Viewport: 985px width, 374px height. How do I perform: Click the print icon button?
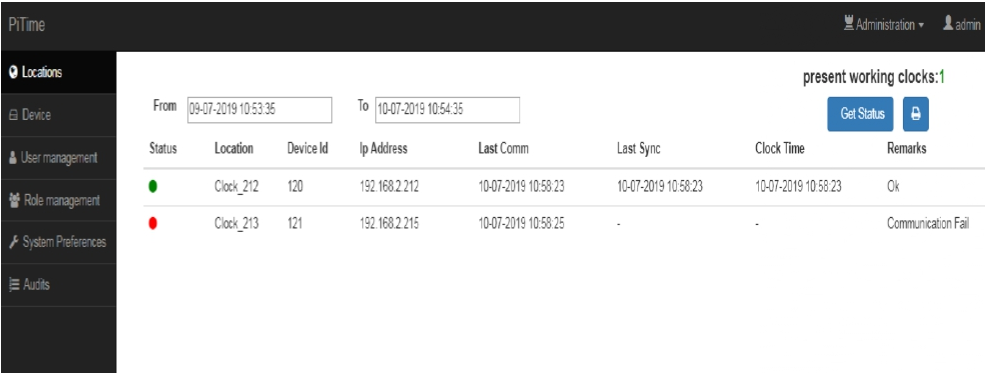pos(916,114)
